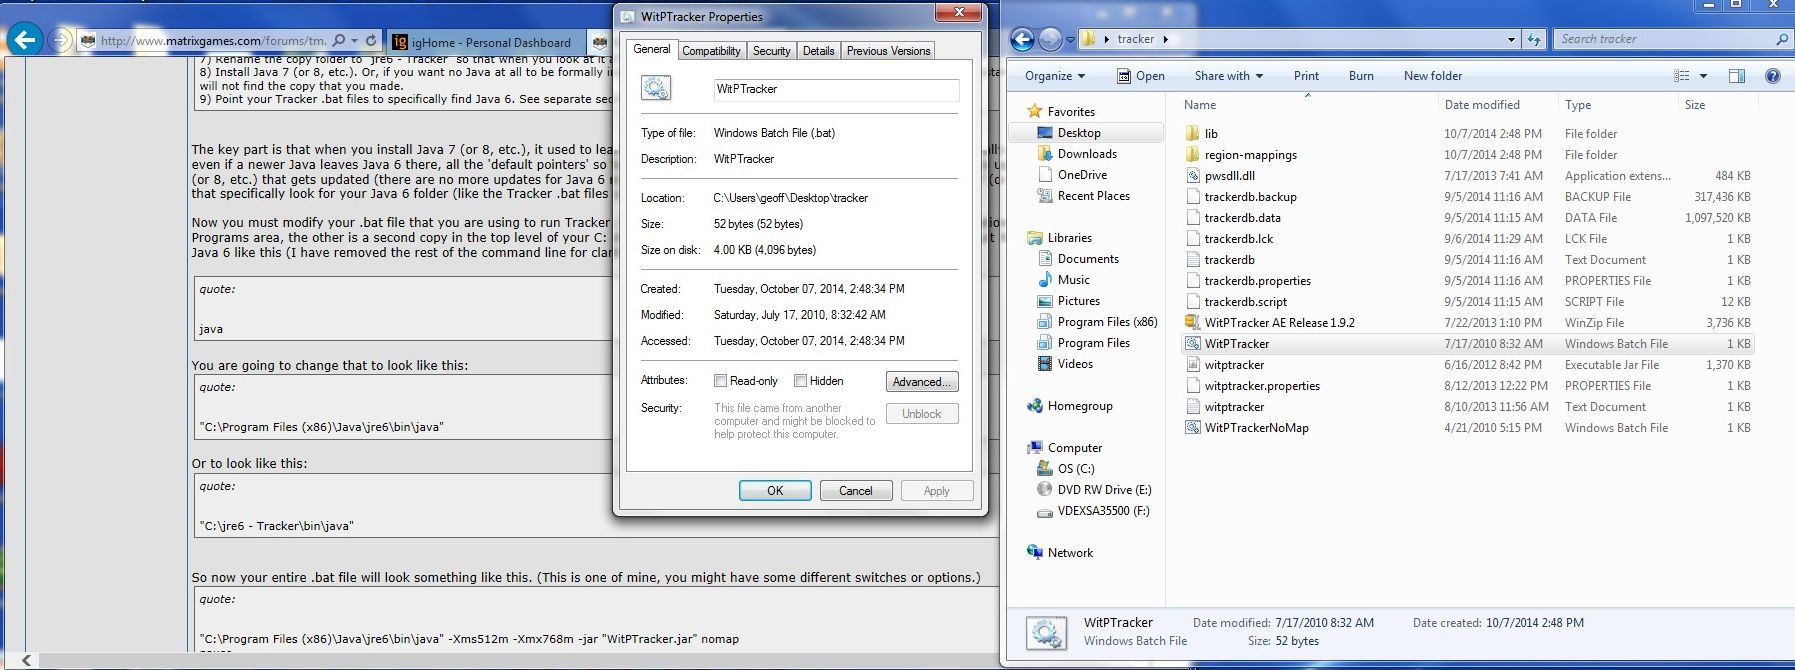
Task: Switch to the Compatibility tab
Action: tap(711, 51)
